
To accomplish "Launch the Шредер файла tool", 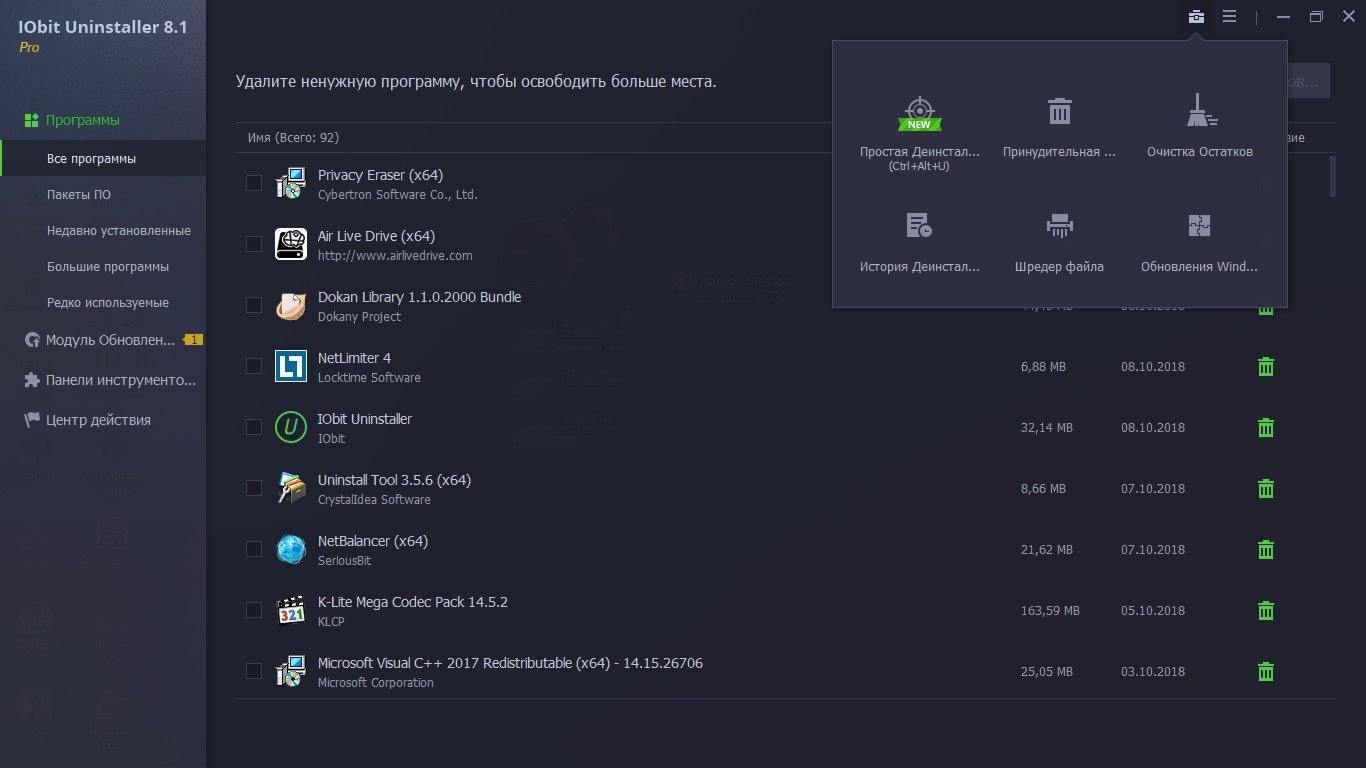I will (1059, 242).
